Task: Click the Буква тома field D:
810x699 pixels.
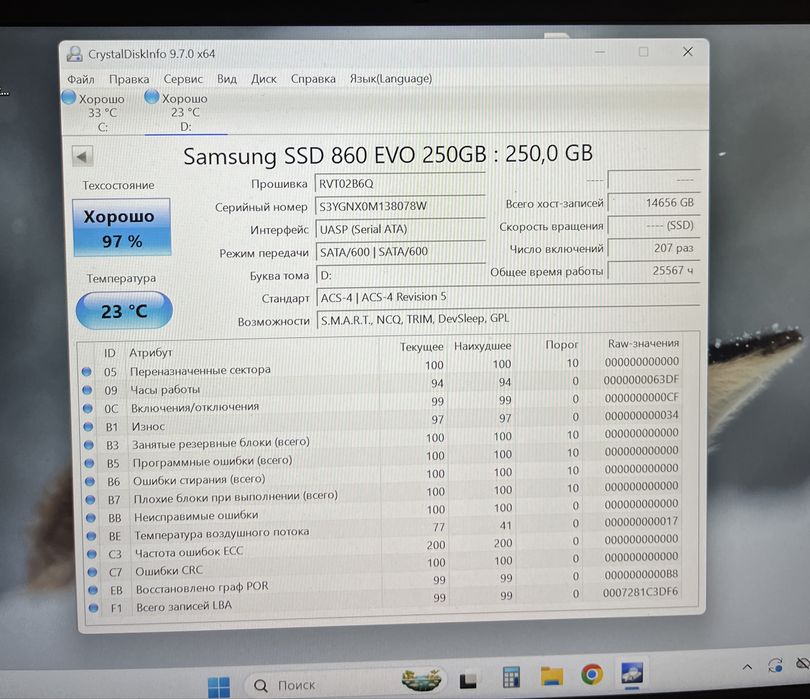Action: click(x=401, y=275)
